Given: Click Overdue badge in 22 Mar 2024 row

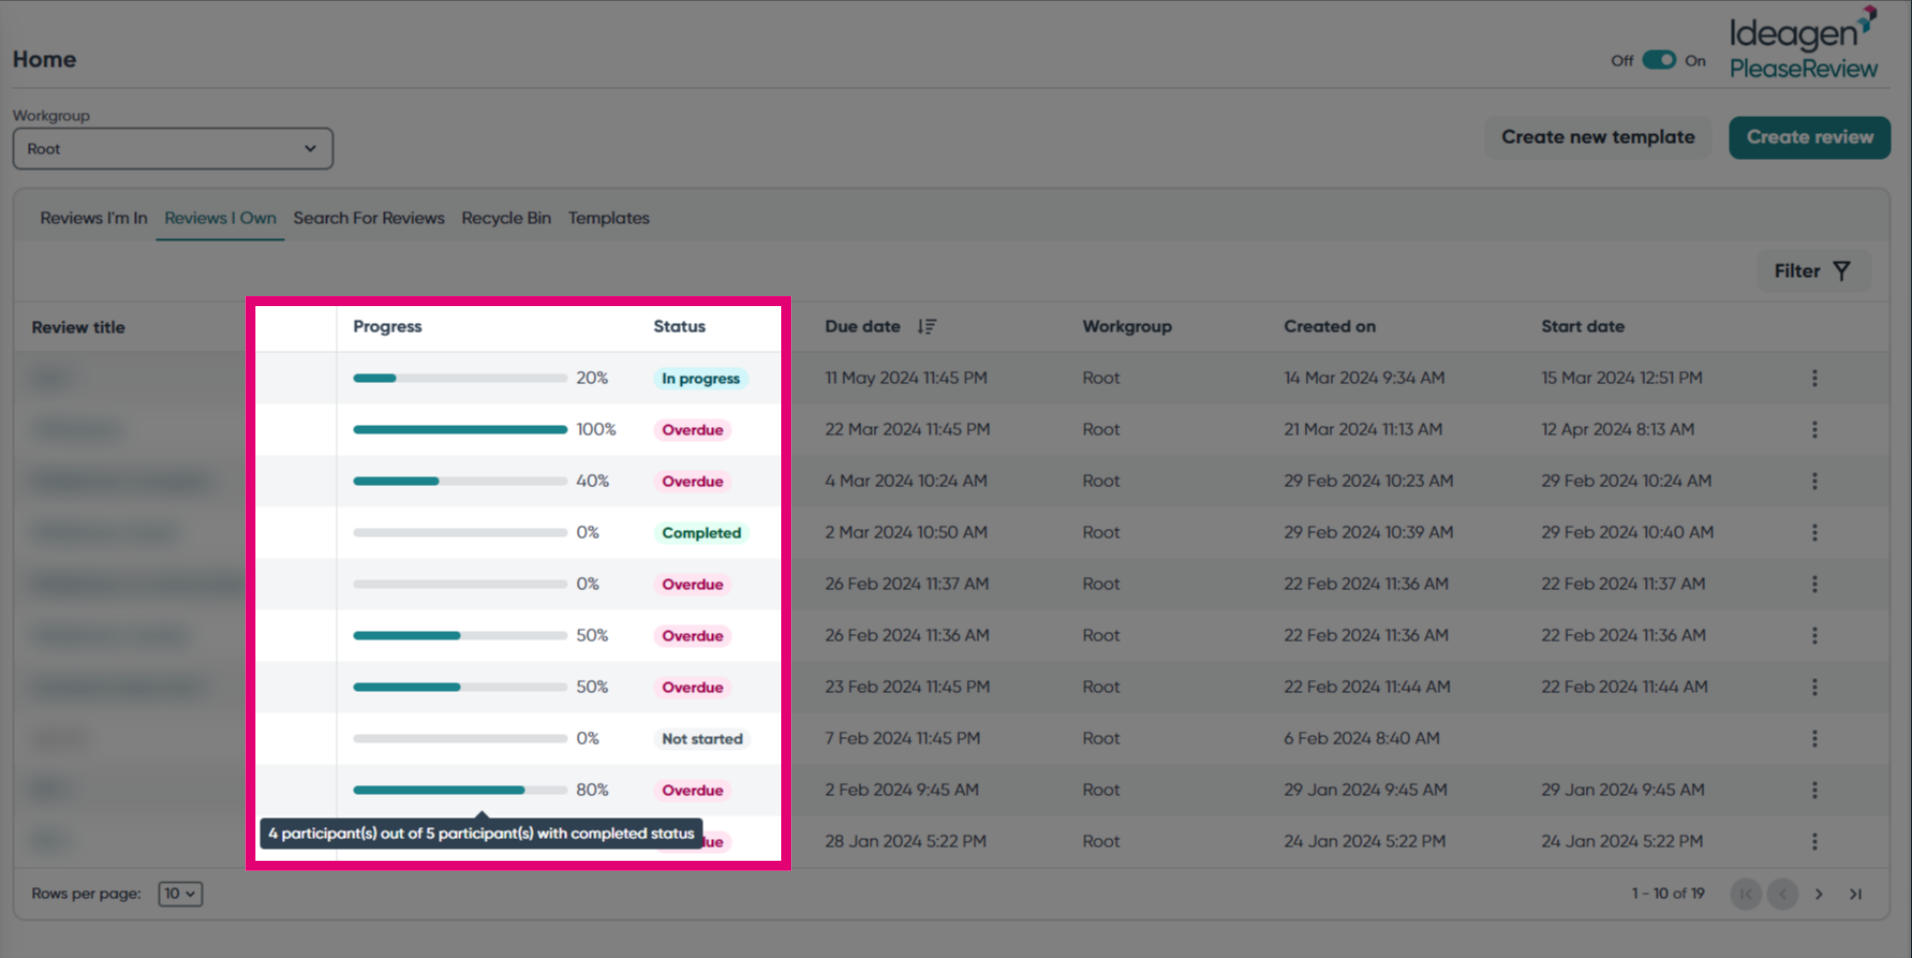Looking at the screenshot, I should tap(692, 430).
